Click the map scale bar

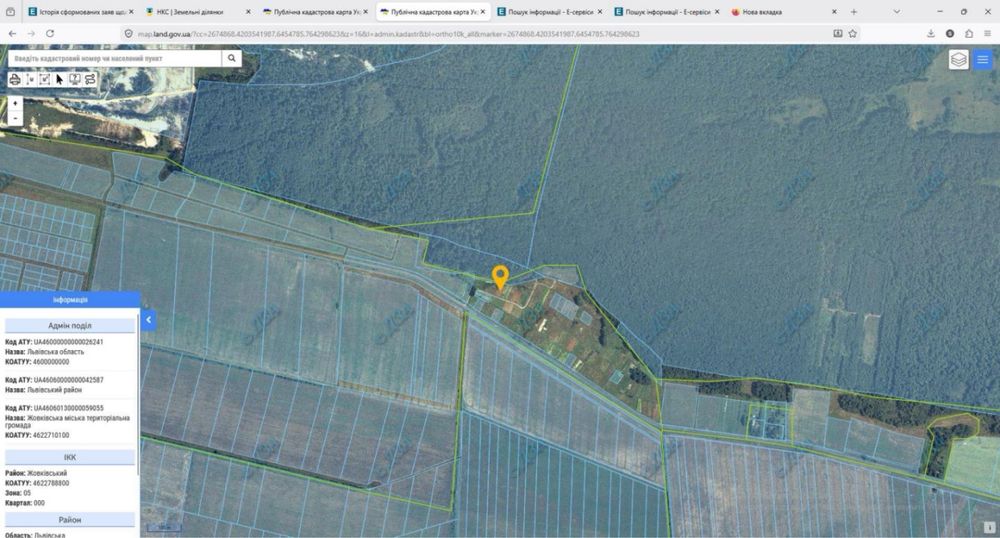click(164, 528)
